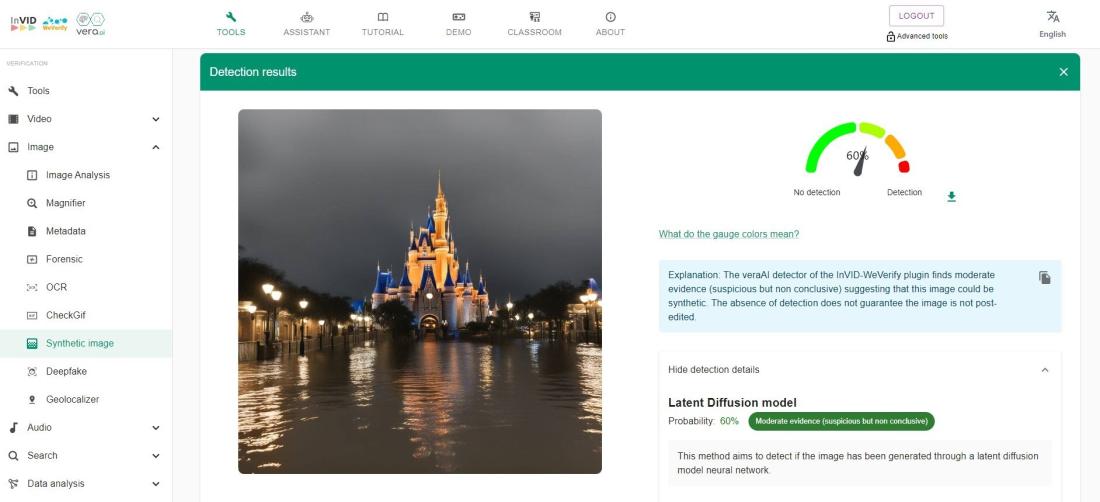Click the Audio music note icon
Image resolution: width=1100 pixels, height=502 pixels.
13,428
